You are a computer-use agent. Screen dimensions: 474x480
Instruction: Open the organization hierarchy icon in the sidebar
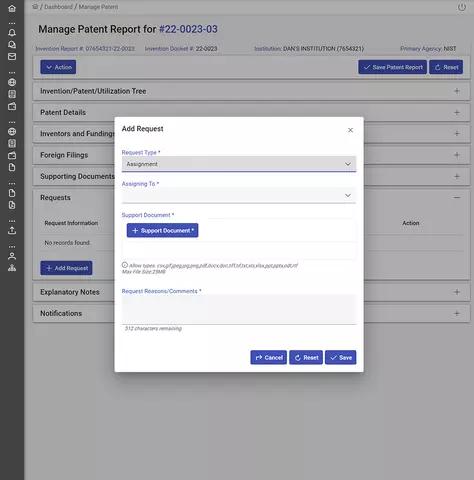(x=12, y=268)
